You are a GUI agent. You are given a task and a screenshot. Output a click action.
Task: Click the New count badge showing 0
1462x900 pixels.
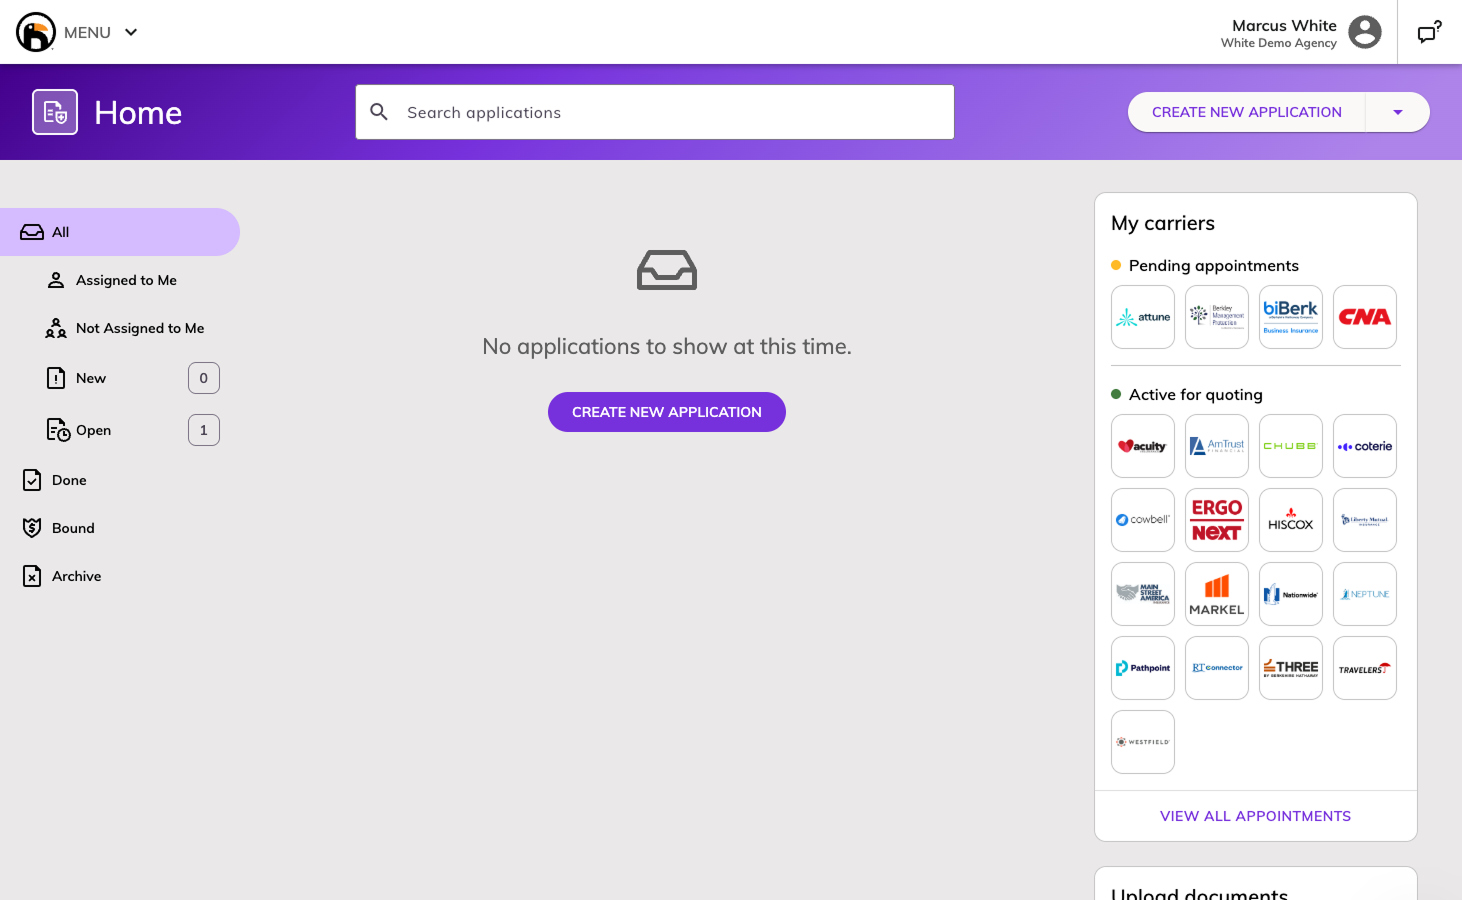(x=204, y=378)
